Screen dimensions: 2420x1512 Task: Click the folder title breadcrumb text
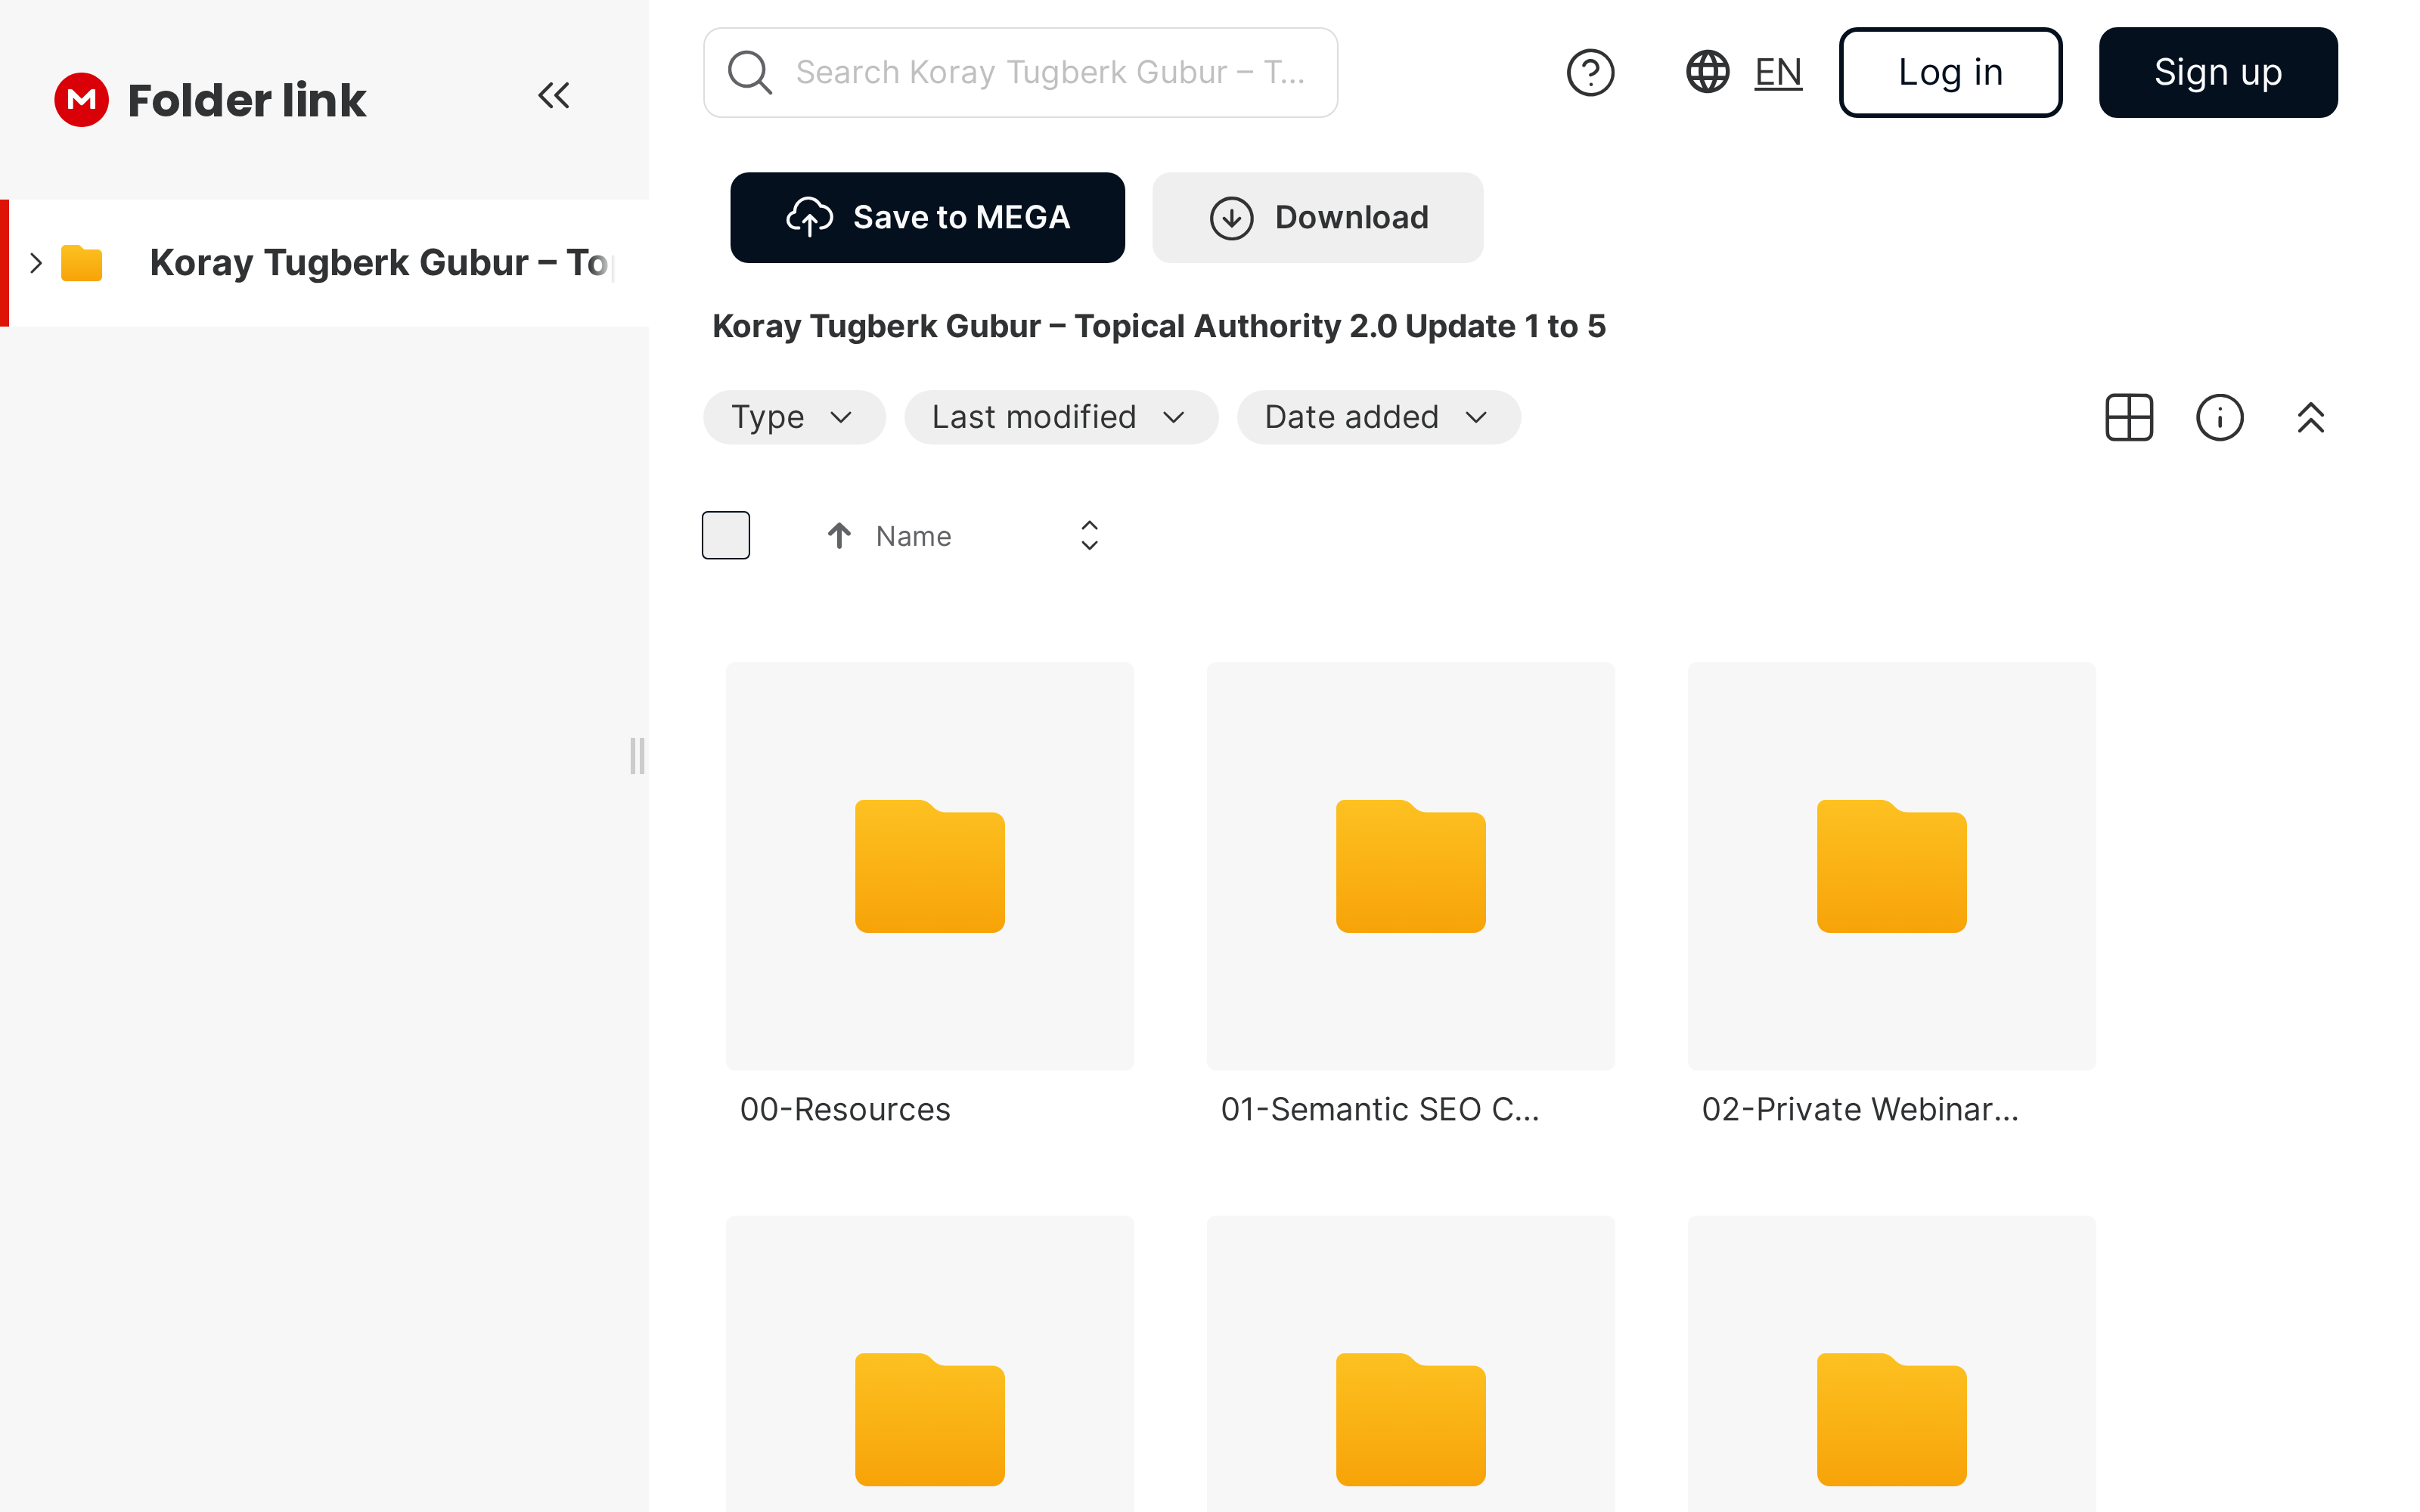tap(1159, 326)
